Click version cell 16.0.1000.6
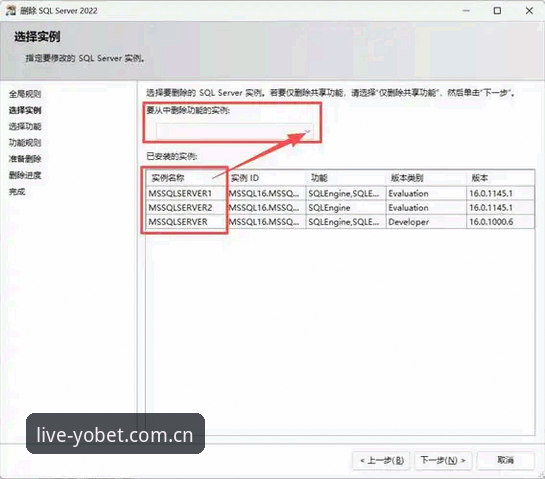Screen dimensions: 545x479 tap(501, 222)
